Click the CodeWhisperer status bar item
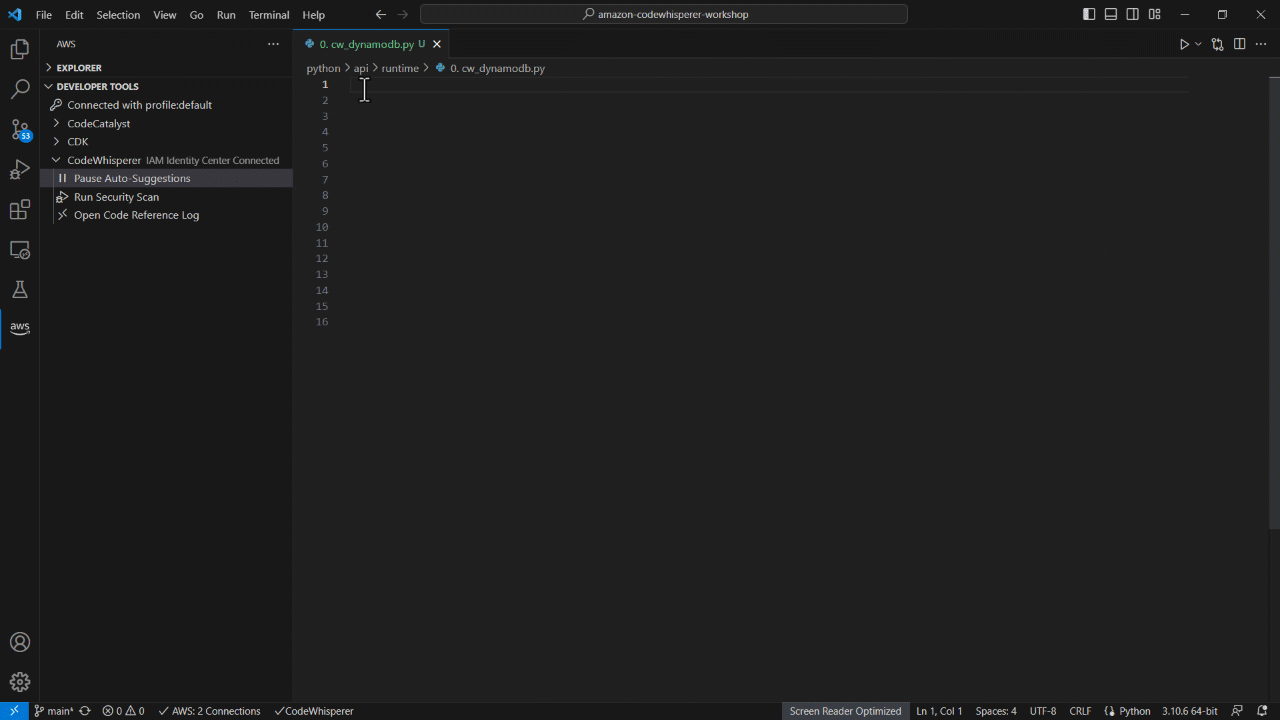This screenshot has height=720, width=1280. point(314,711)
